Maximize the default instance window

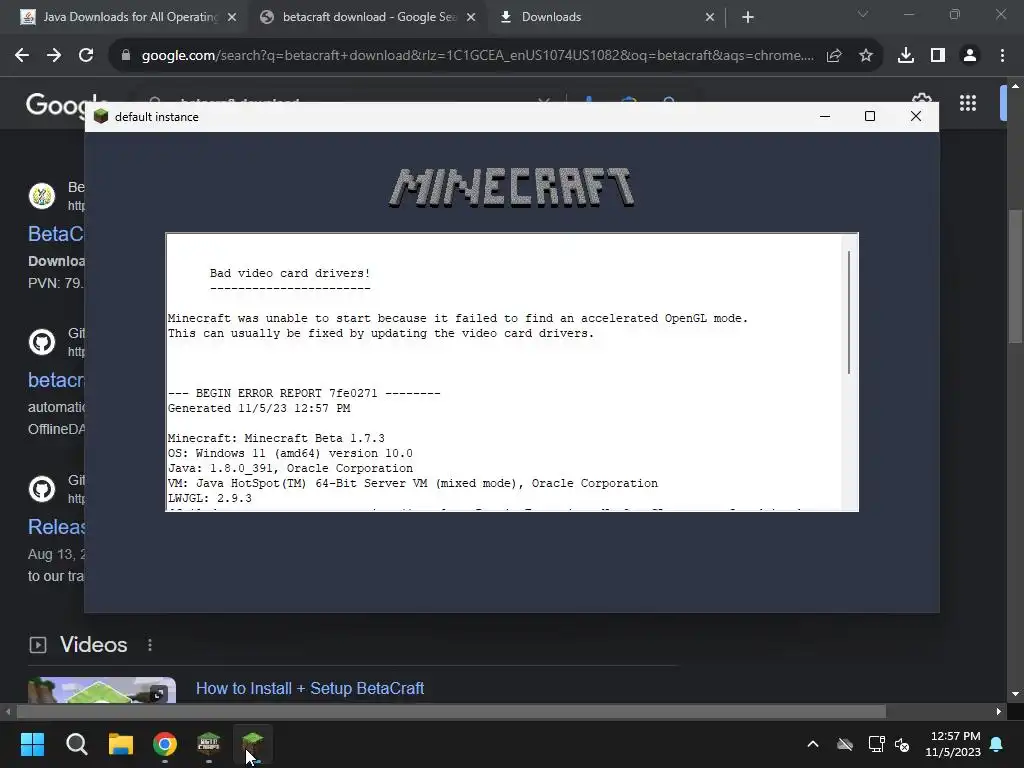click(x=870, y=116)
